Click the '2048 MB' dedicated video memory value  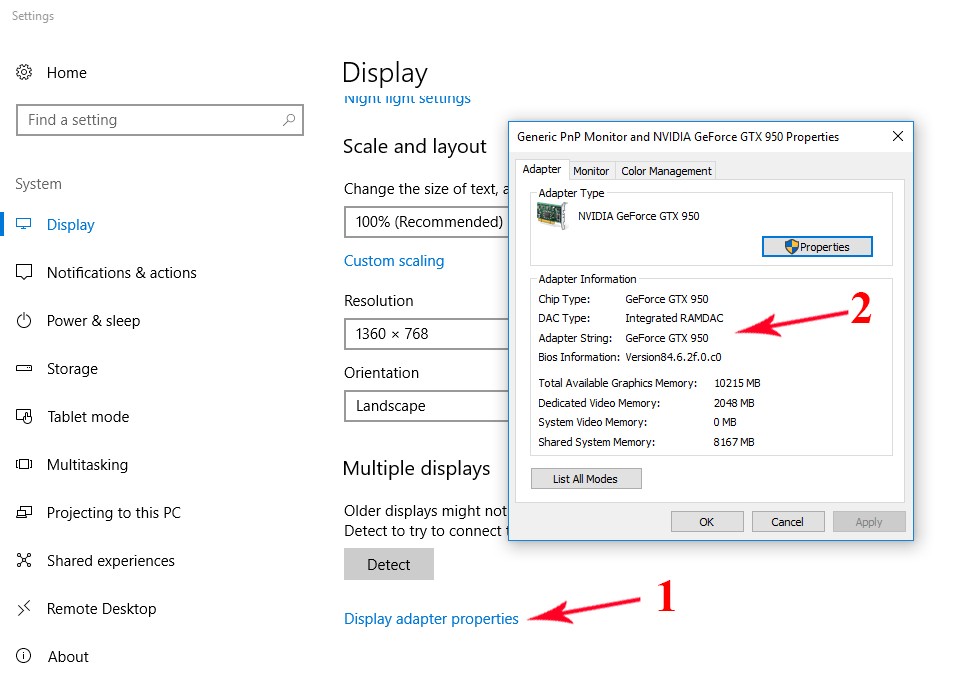tap(734, 403)
